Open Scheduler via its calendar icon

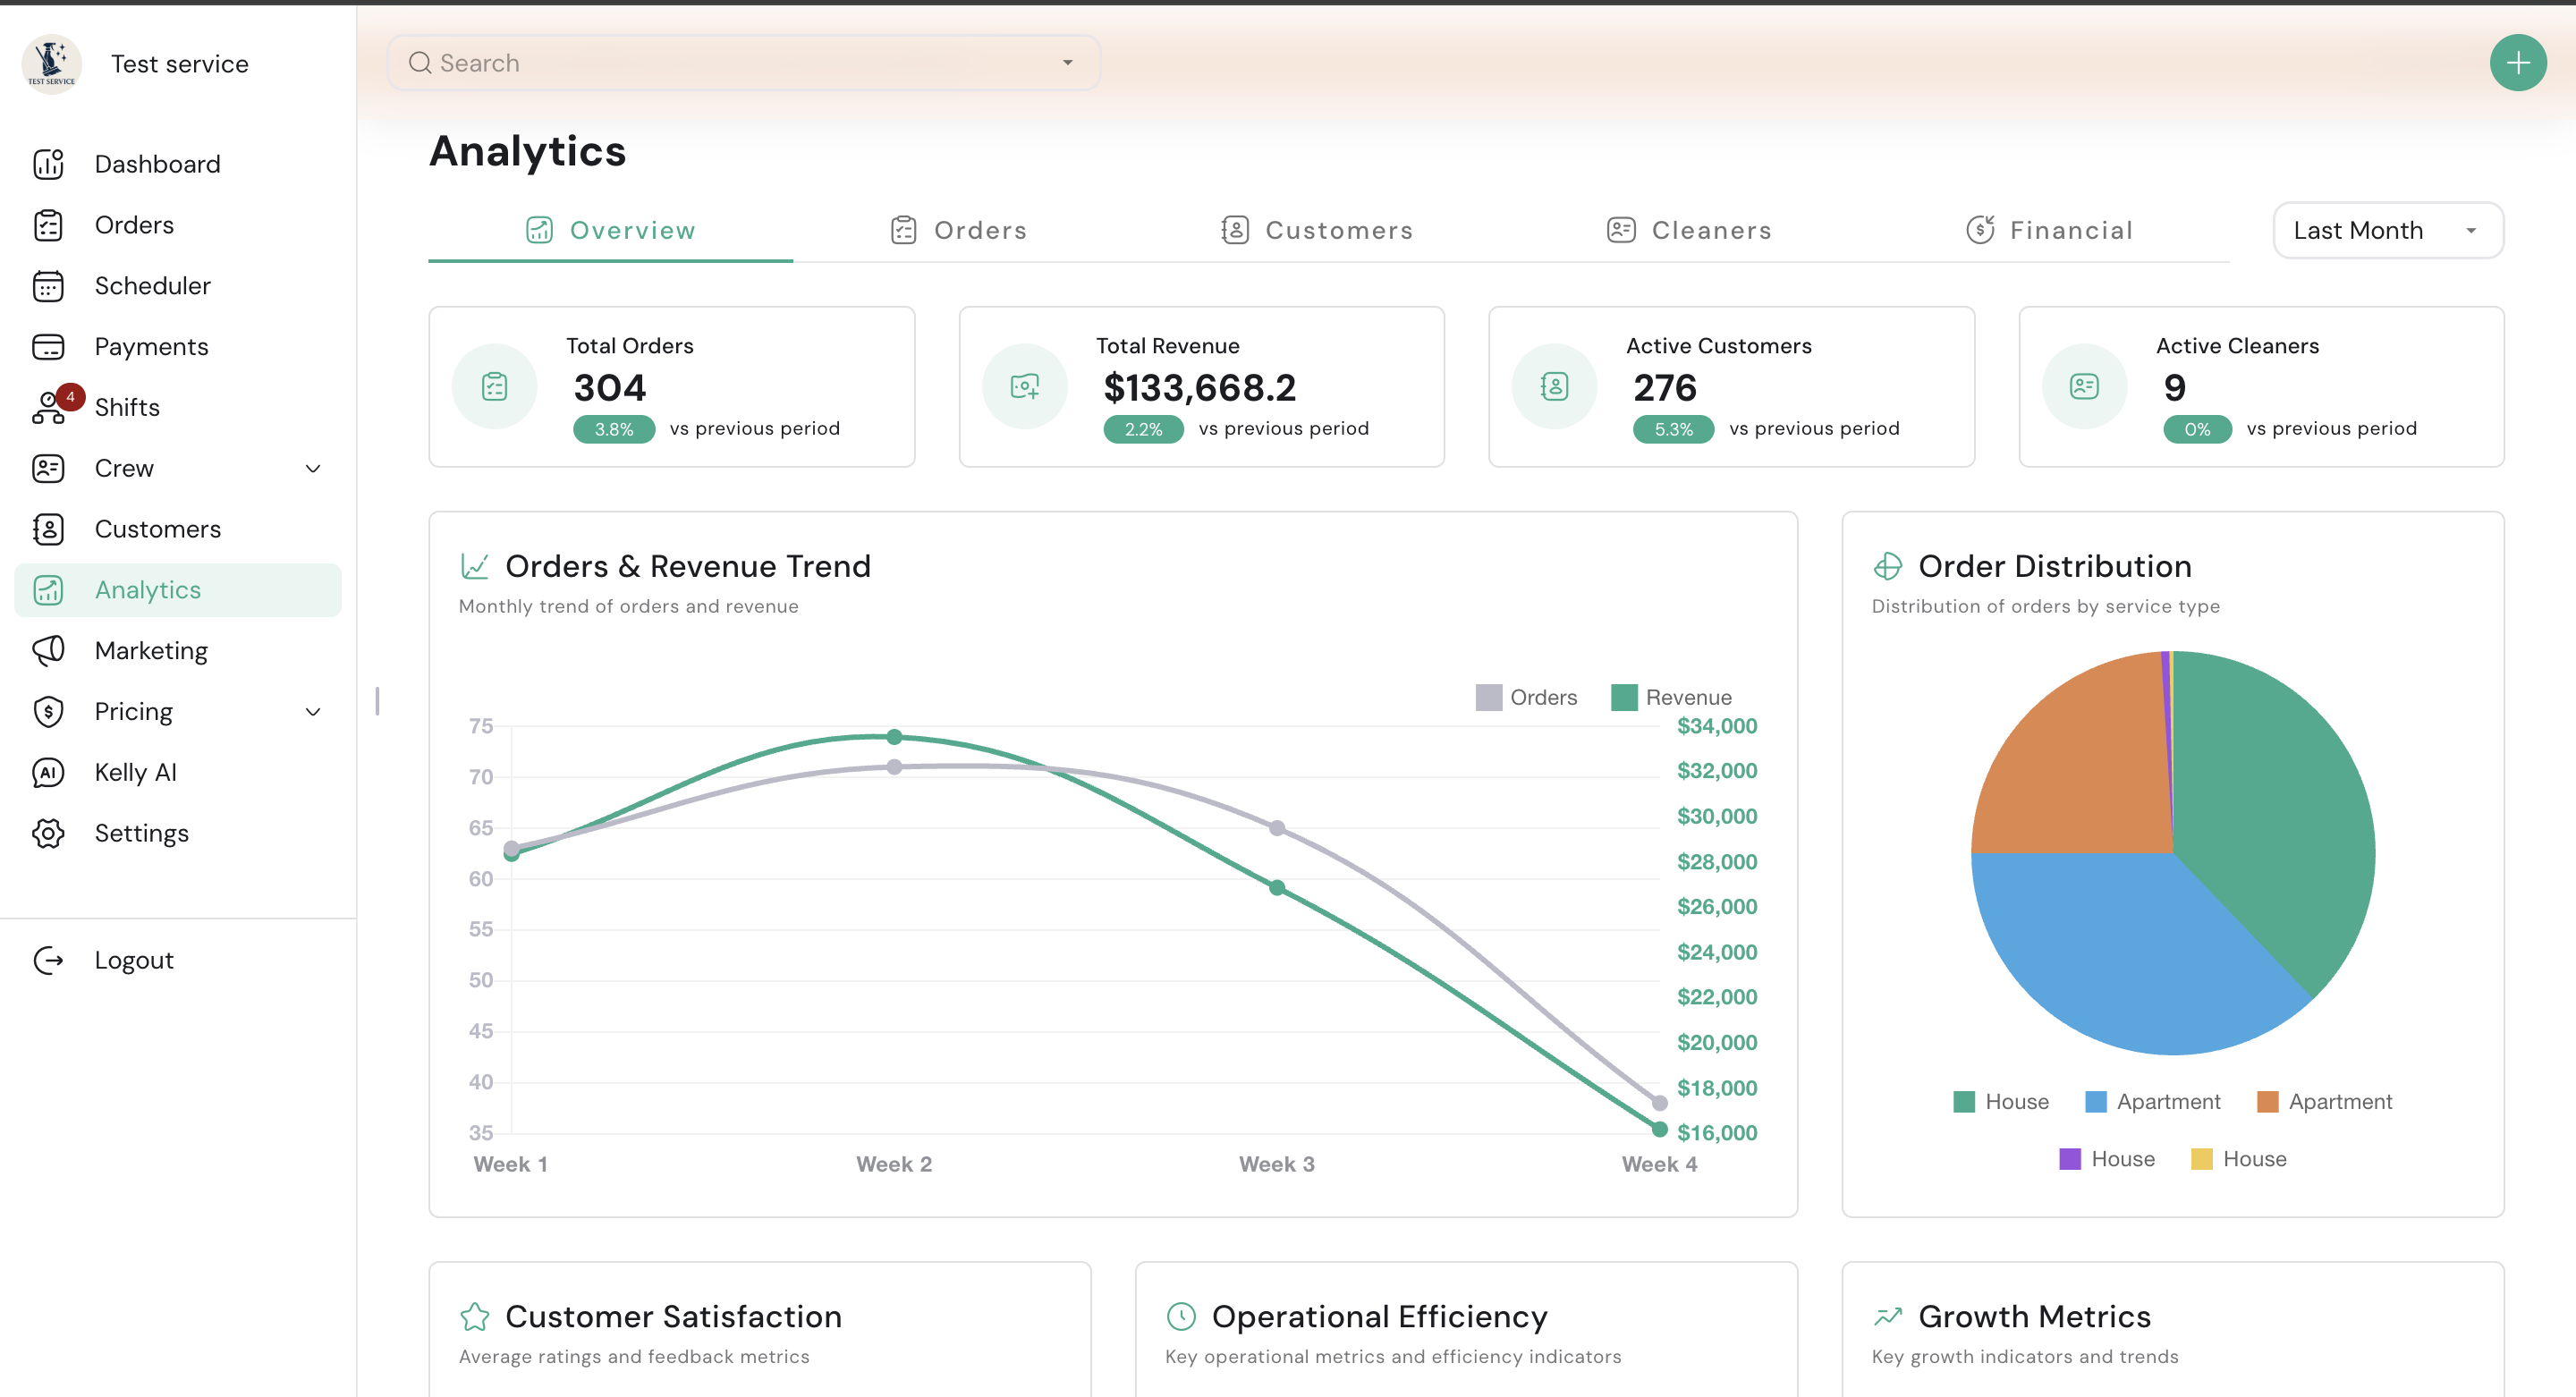pos(48,286)
